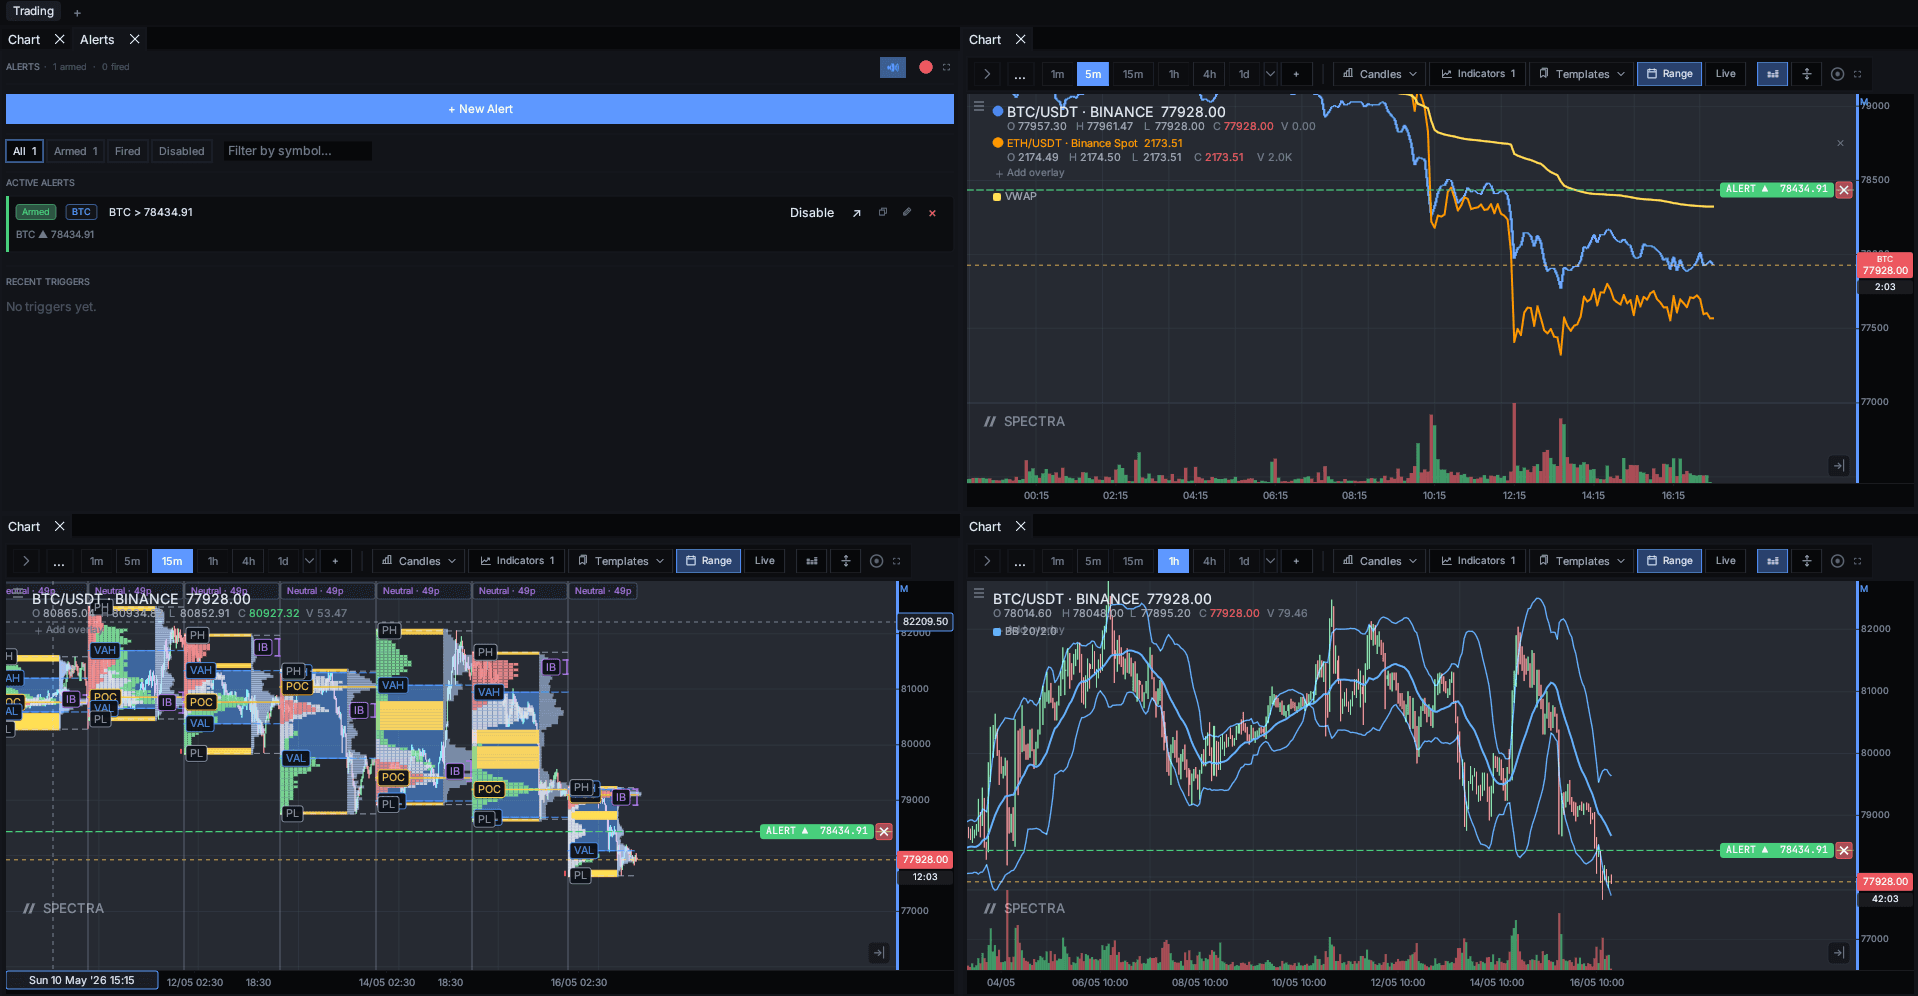This screenshot has width=1918, height=996.
Task: Remove alert line on bottom-left 15m chart
Action: 884,832
